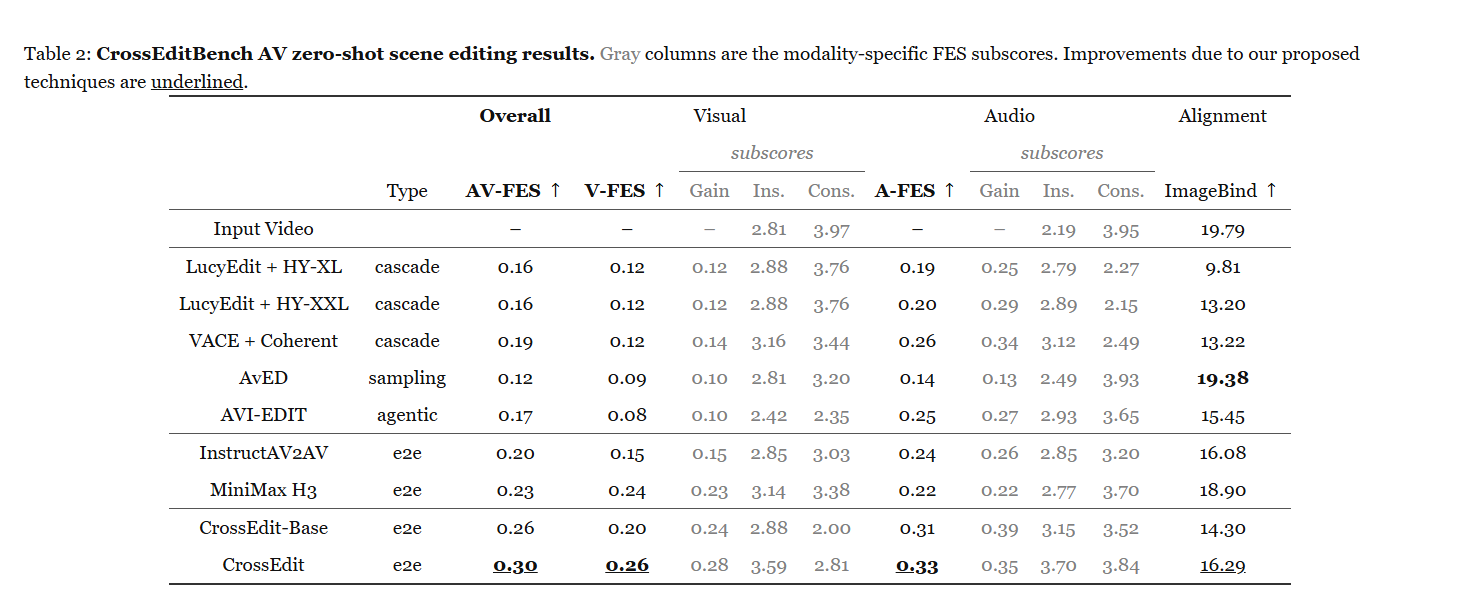Click the Type column header
Viewport: 1460px width, 610px height.
(407, 191)
